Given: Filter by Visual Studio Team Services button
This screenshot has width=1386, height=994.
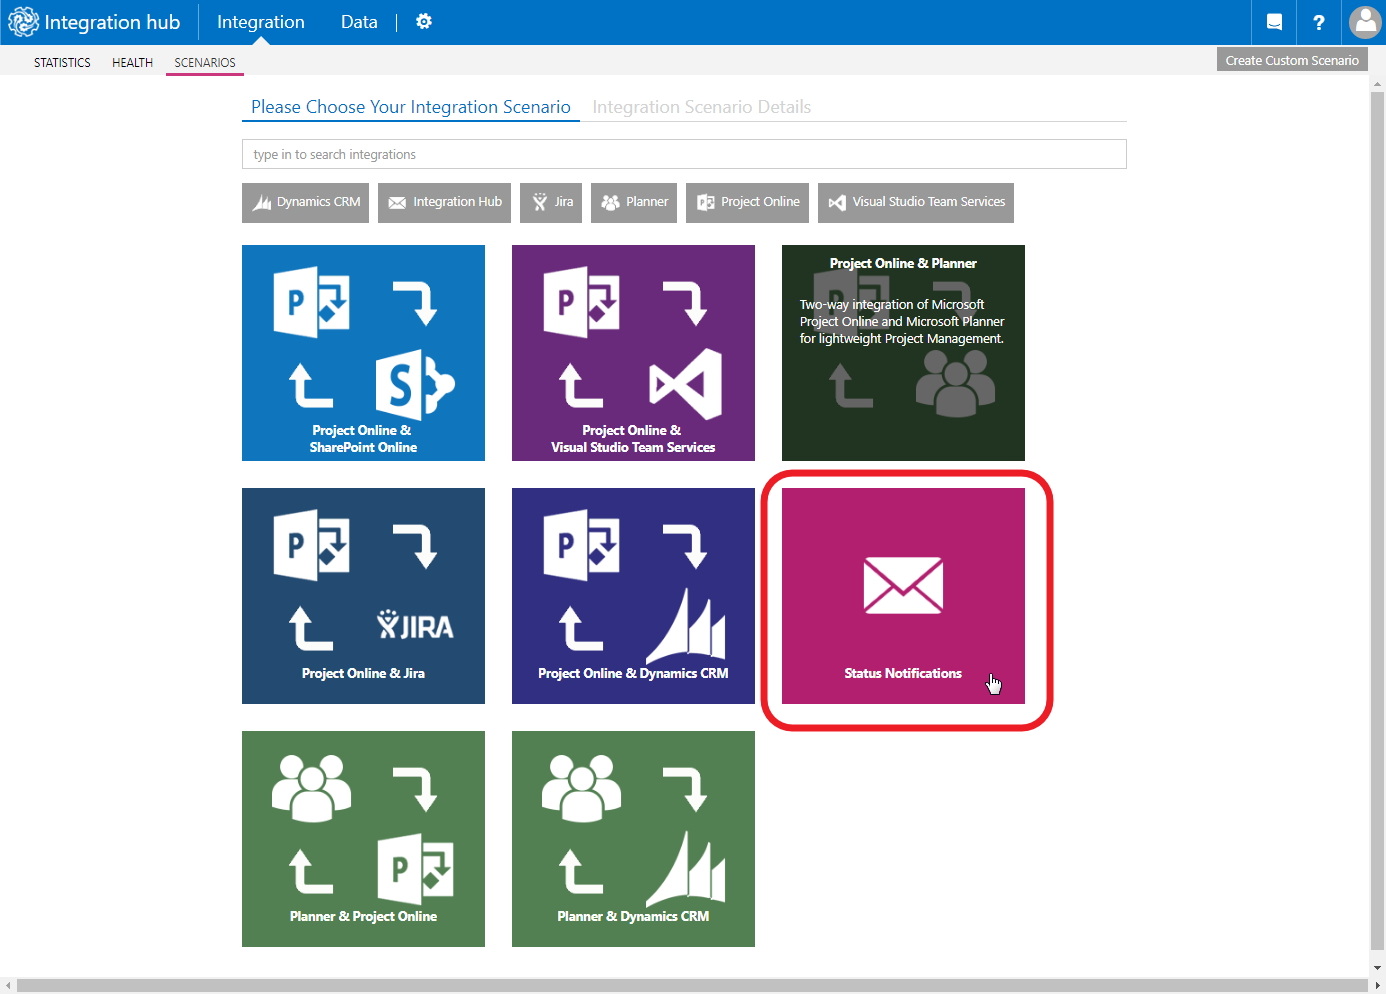Looking at the screenshot, I should point(916,202).
